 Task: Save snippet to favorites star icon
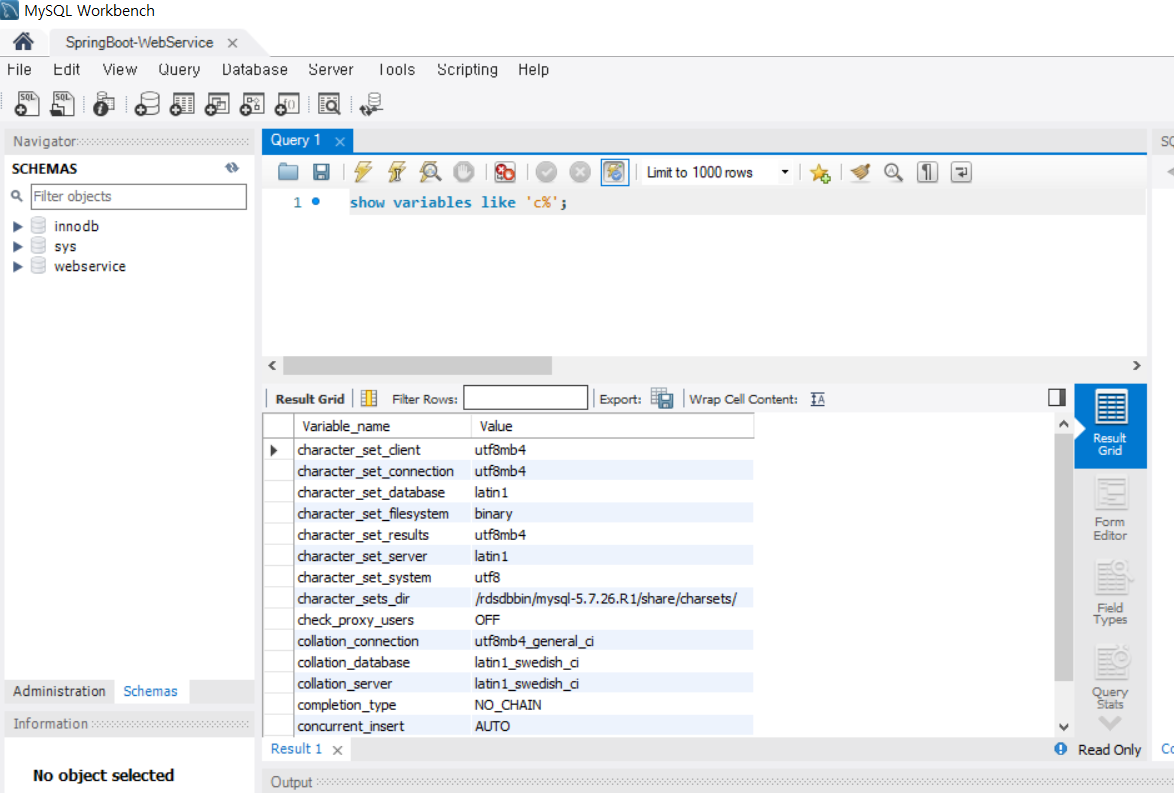coord(820,173)
